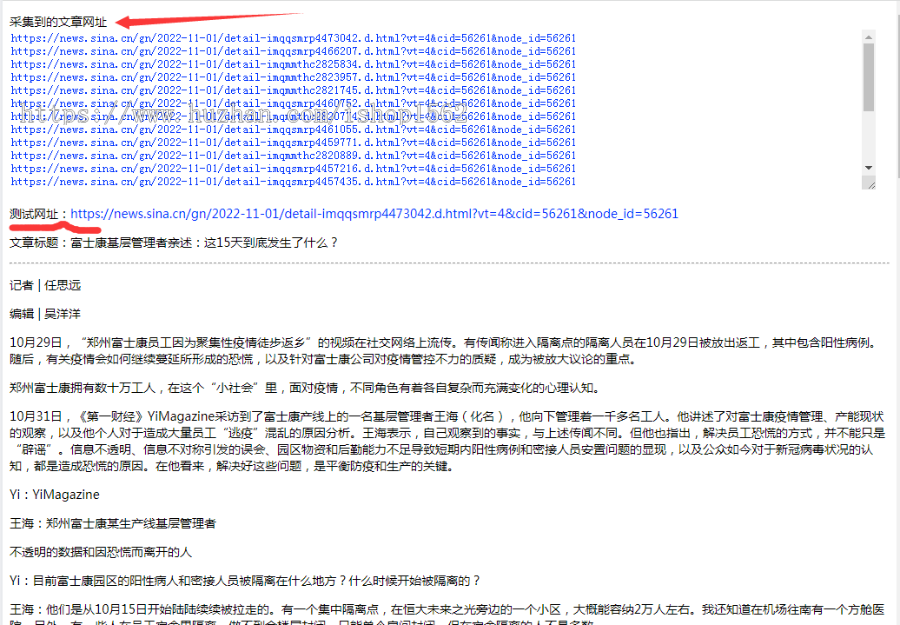The width and height of the screenshot is (900, 625).
Task: Click the URL line containing imqqsmrp4457435
Action: tap(293, 182)
